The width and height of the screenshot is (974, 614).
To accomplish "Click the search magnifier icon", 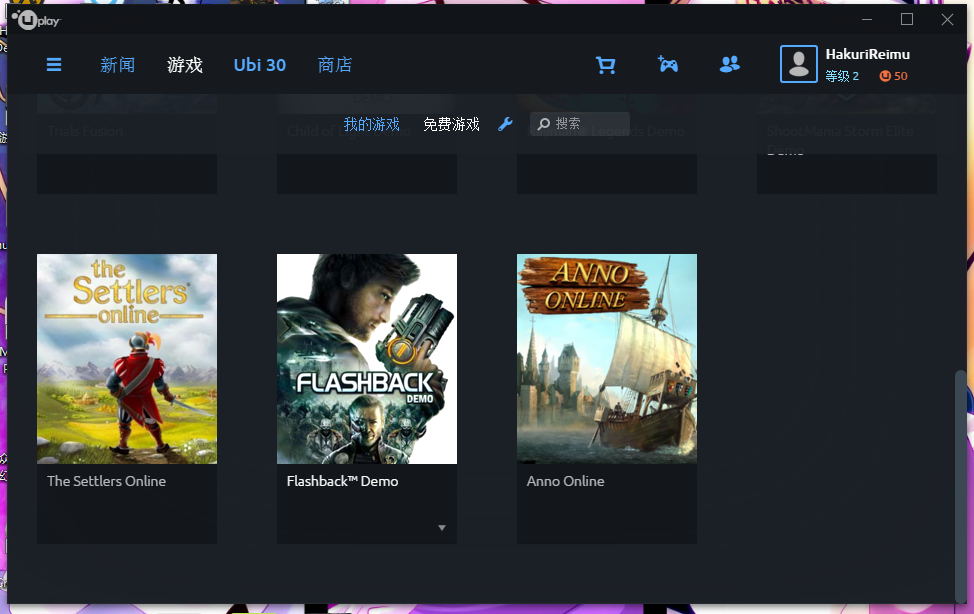I will coord(544,124).
